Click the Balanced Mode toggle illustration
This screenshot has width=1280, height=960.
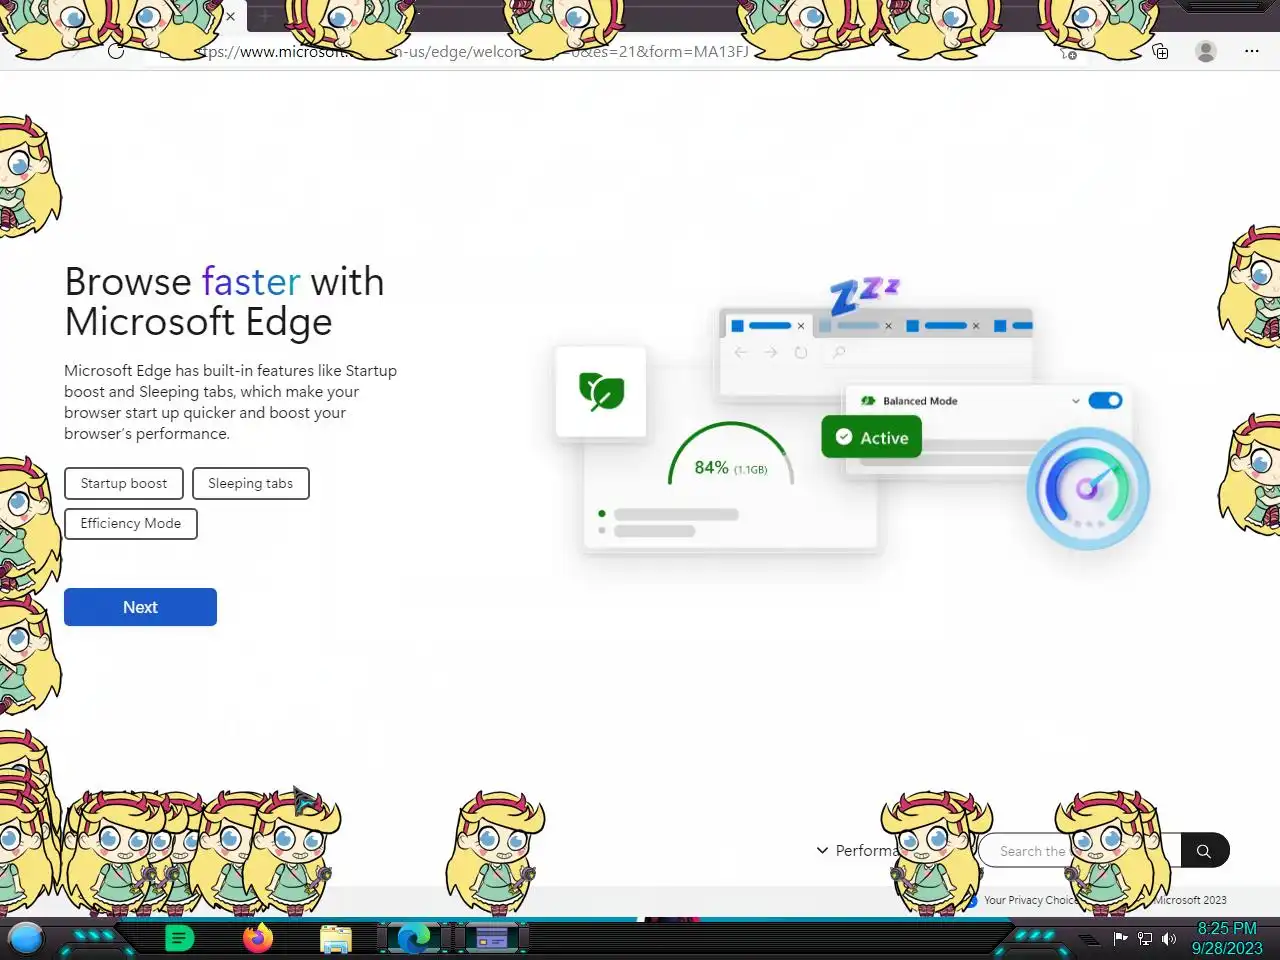[1105, 400]
